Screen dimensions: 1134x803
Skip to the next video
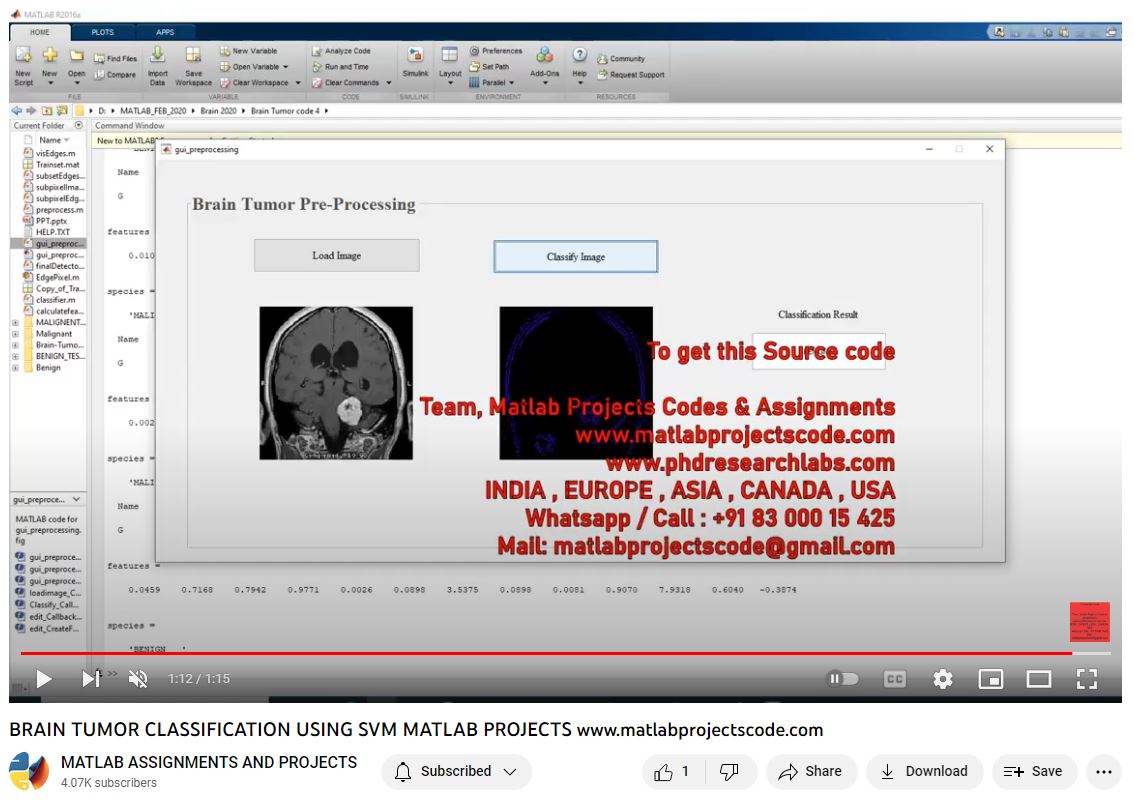90,679
